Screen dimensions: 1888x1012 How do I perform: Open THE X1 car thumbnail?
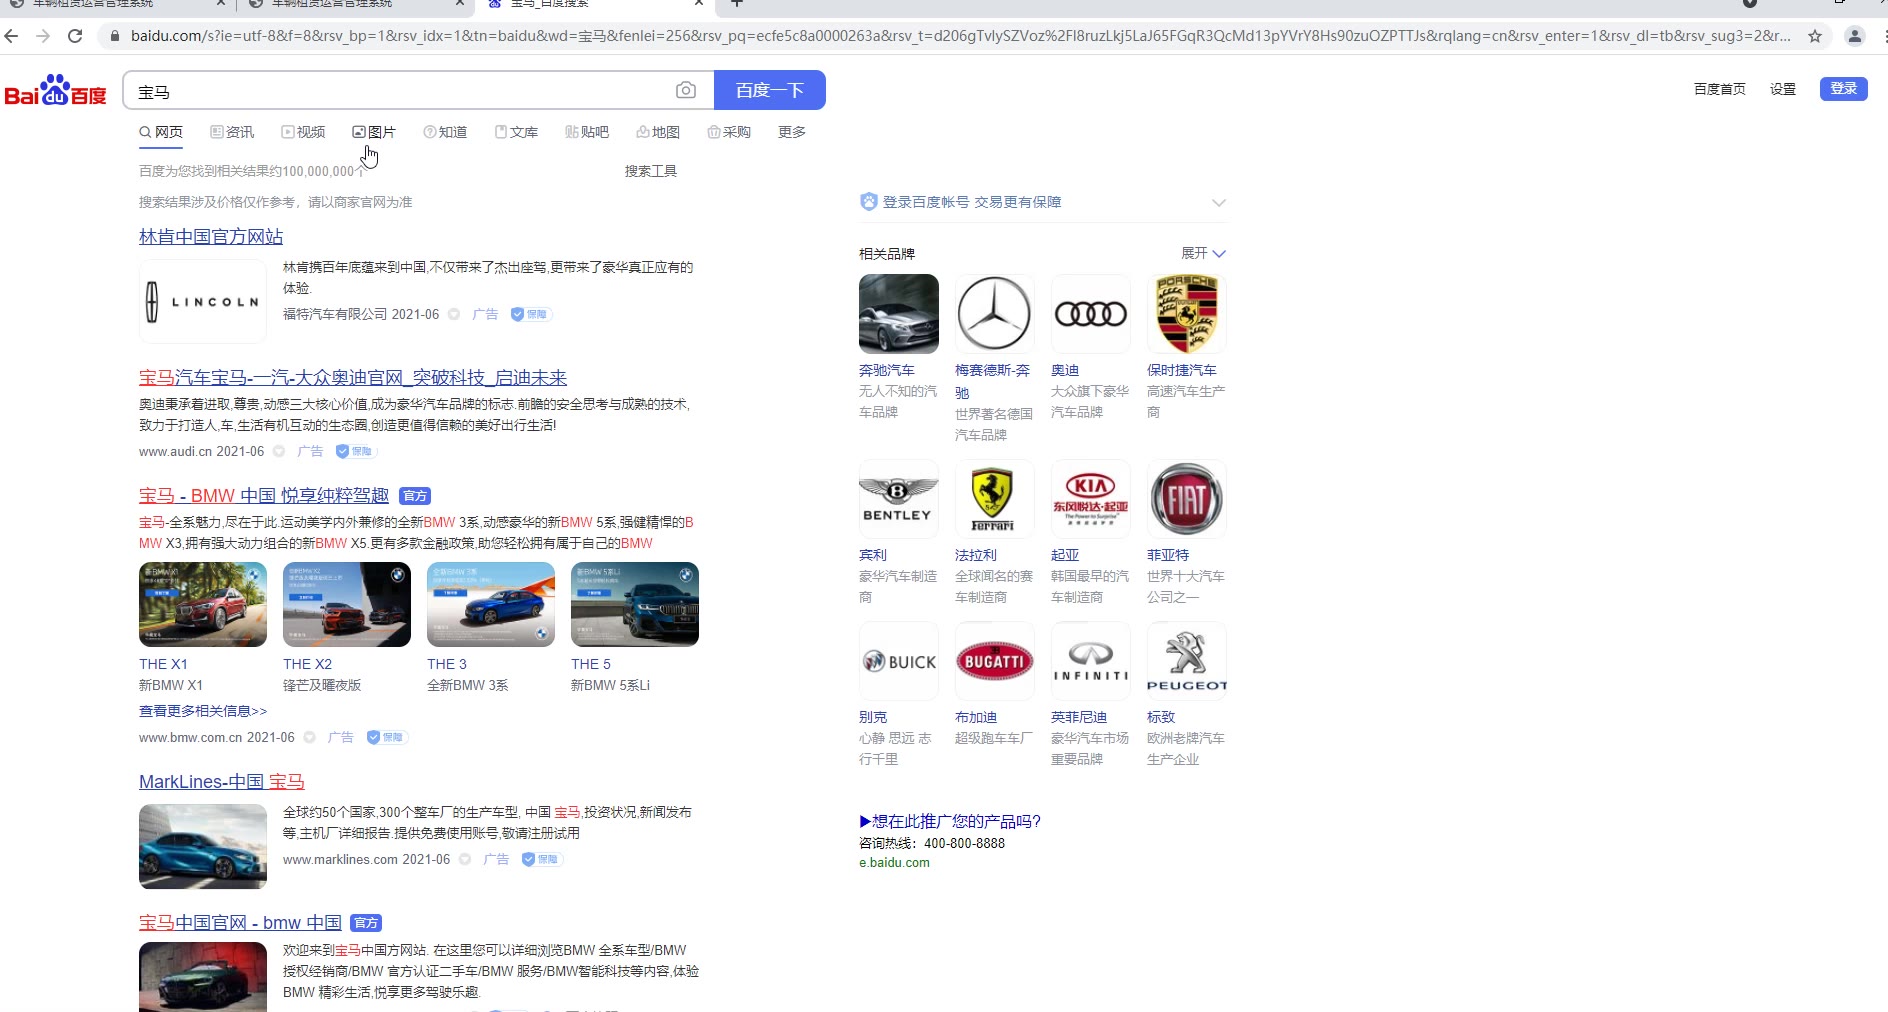click(x=203, y=604)
